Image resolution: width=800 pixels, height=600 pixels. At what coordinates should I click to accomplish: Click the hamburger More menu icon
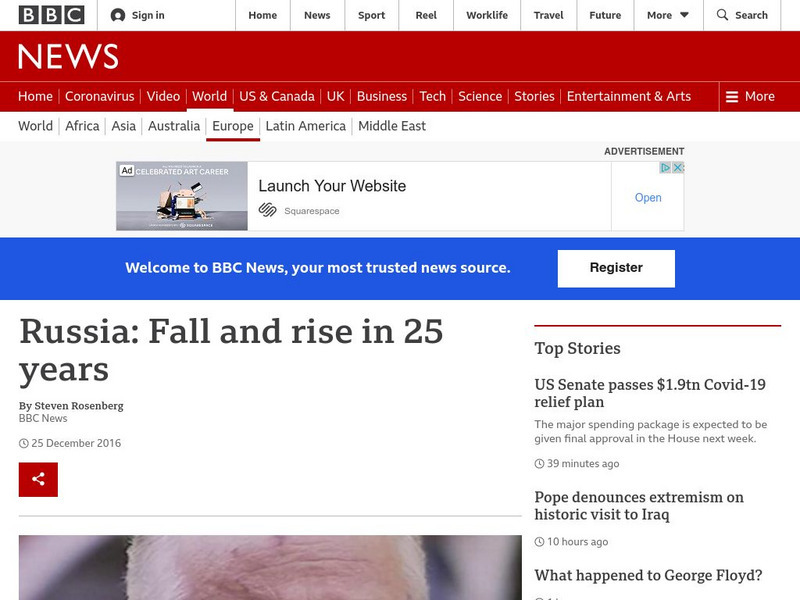pos(732,97)
